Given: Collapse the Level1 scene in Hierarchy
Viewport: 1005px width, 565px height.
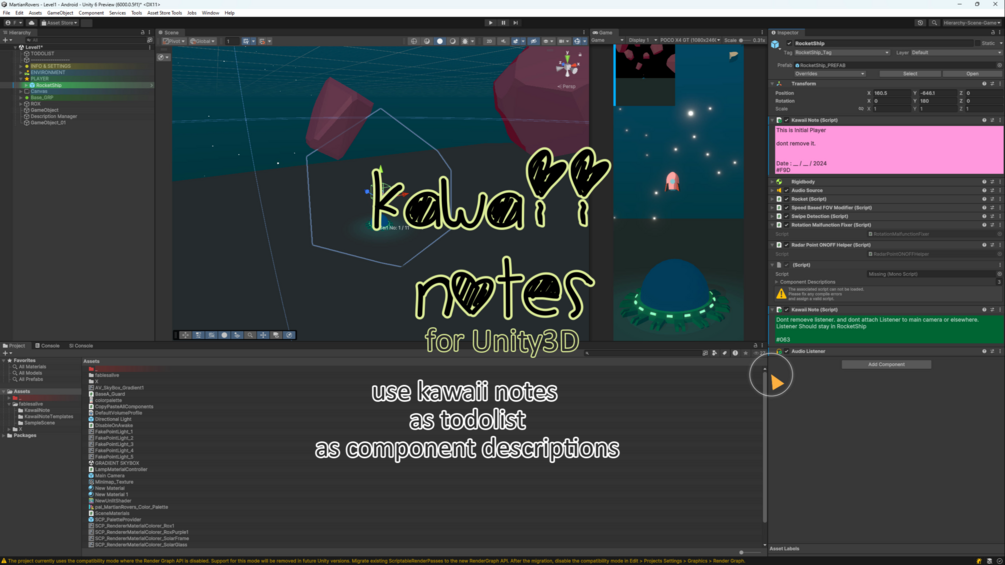Looking at the screenshot, I should tap(15, 47).
